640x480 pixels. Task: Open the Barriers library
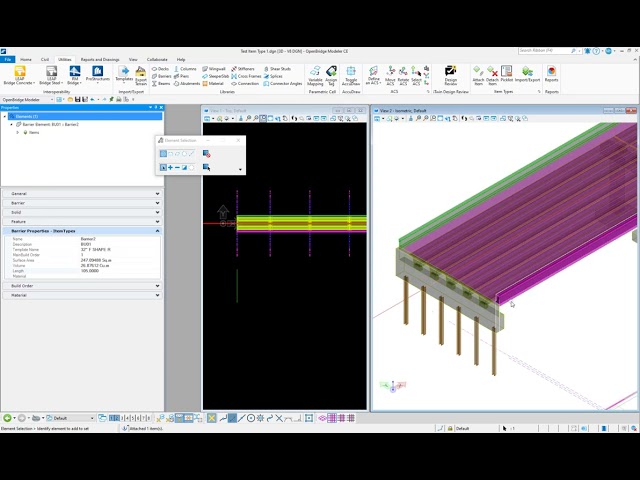(x=162, y=76)
